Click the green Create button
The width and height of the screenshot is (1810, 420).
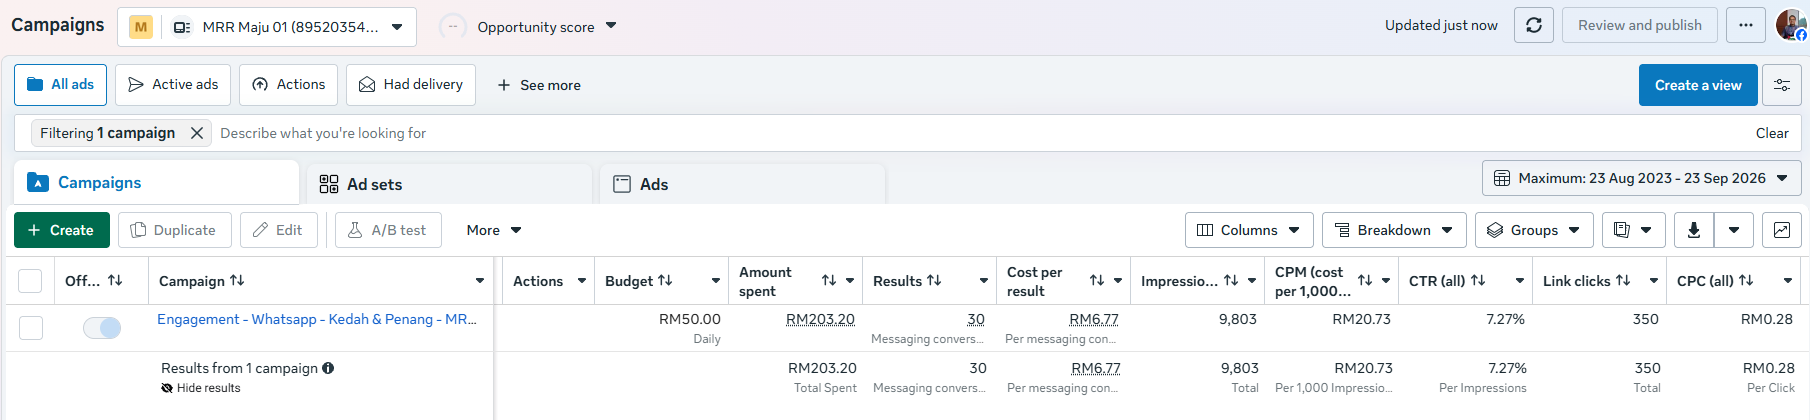click(x=62, y=230)
